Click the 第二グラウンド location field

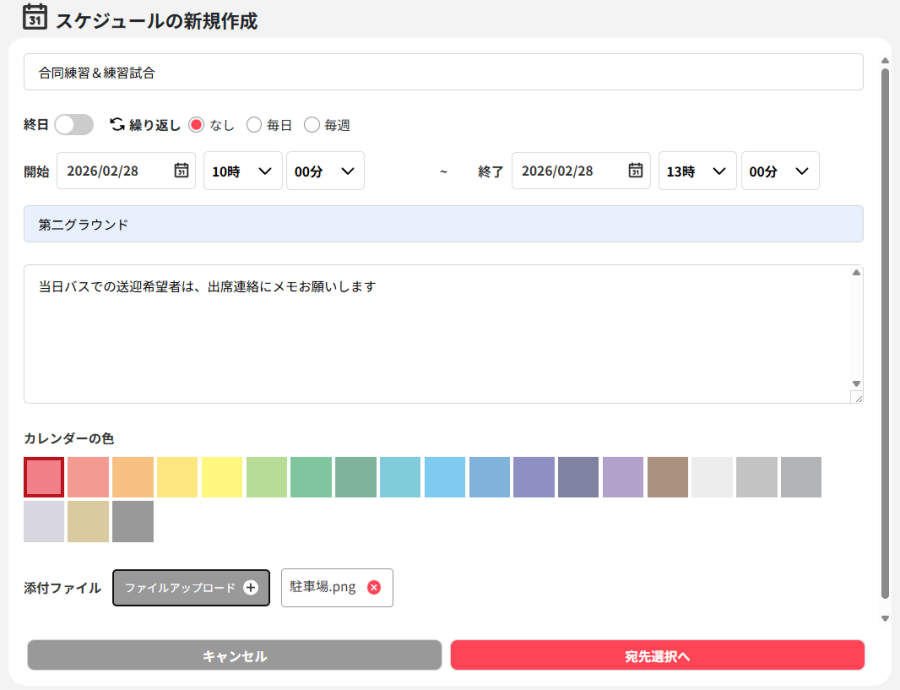(x=443, y=224)
